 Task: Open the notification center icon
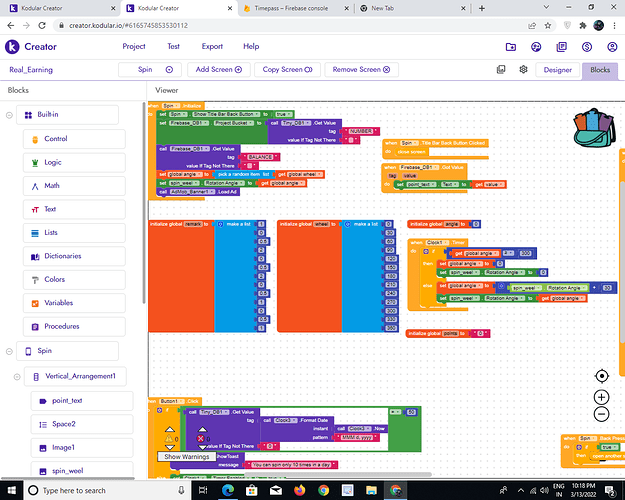point(610,490)
